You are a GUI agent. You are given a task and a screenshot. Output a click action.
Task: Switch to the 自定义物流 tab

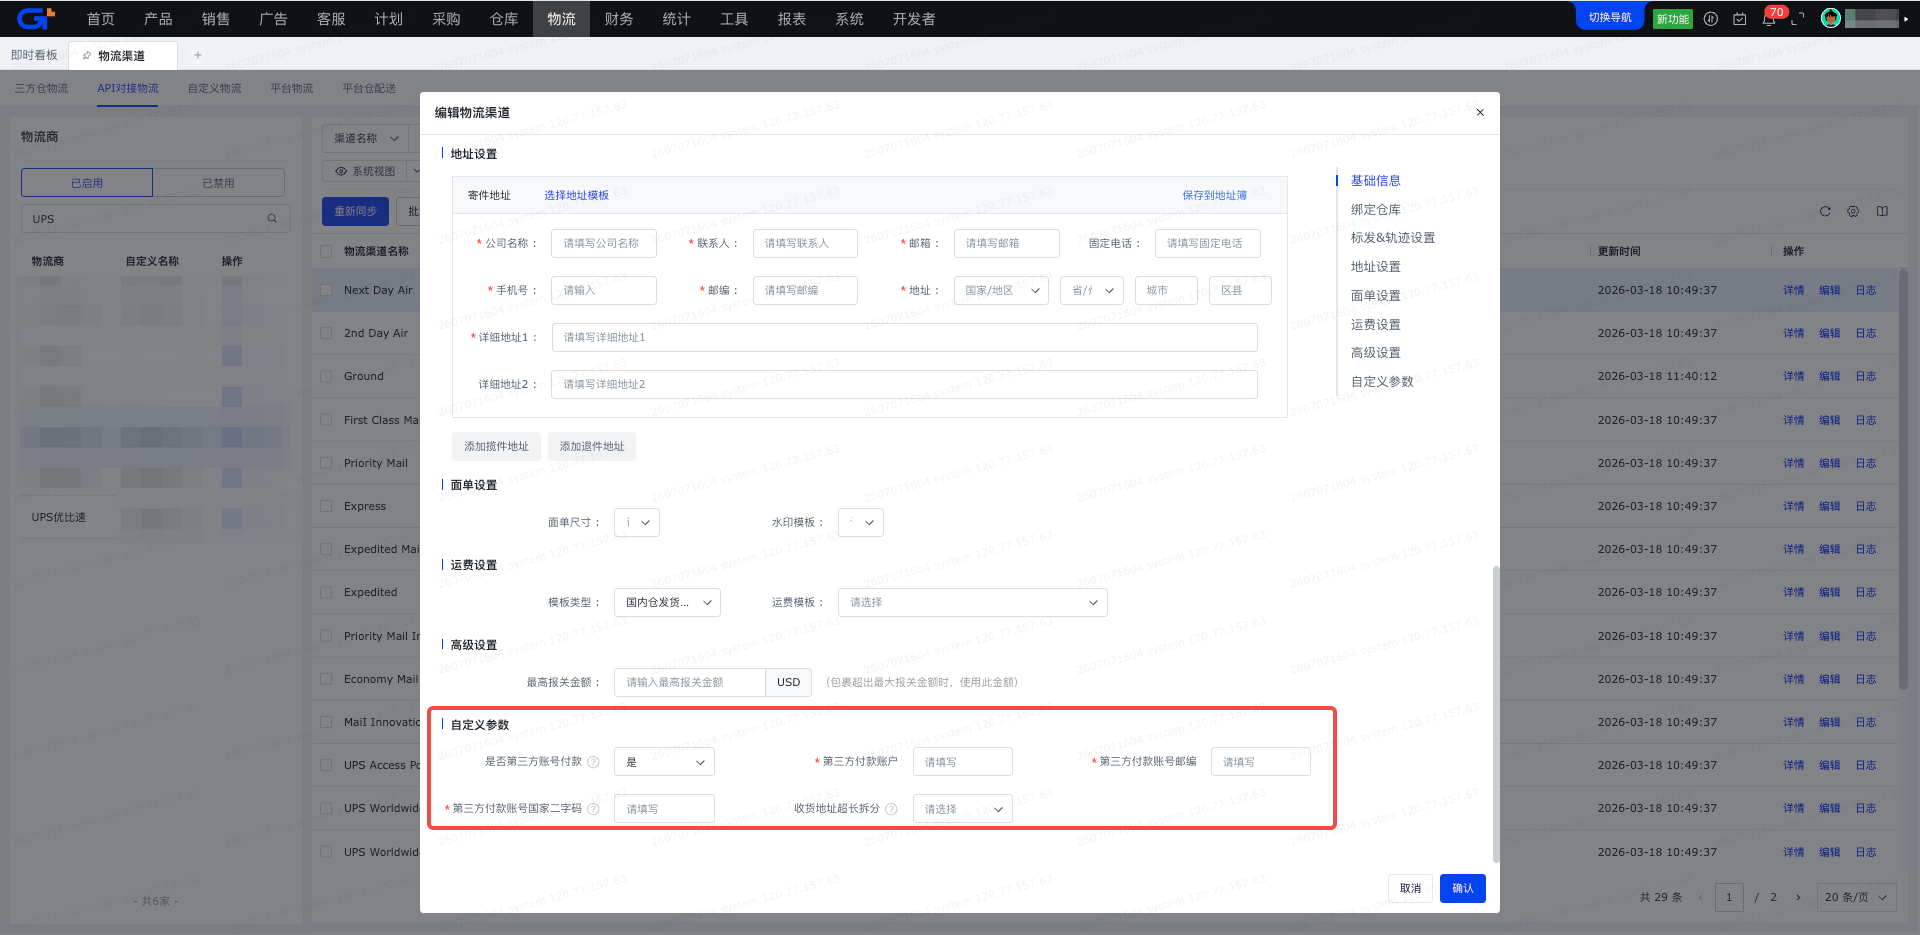click(x=215, y=88)
